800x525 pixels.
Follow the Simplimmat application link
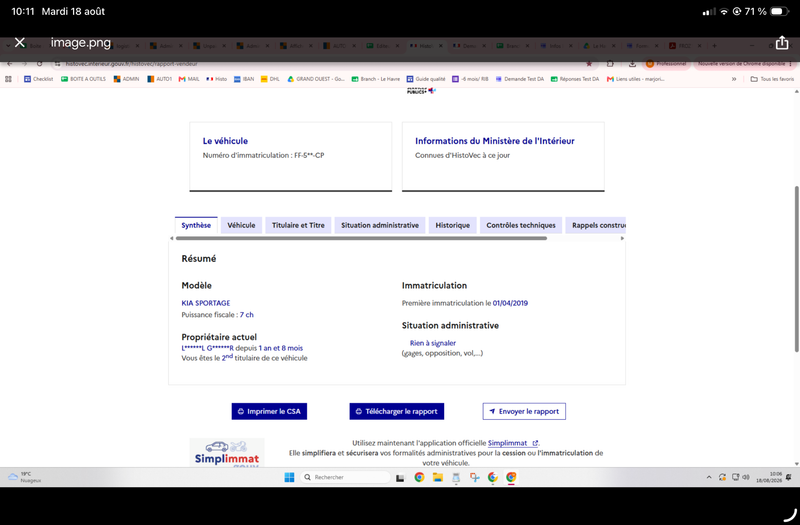[x=512, y=443]
